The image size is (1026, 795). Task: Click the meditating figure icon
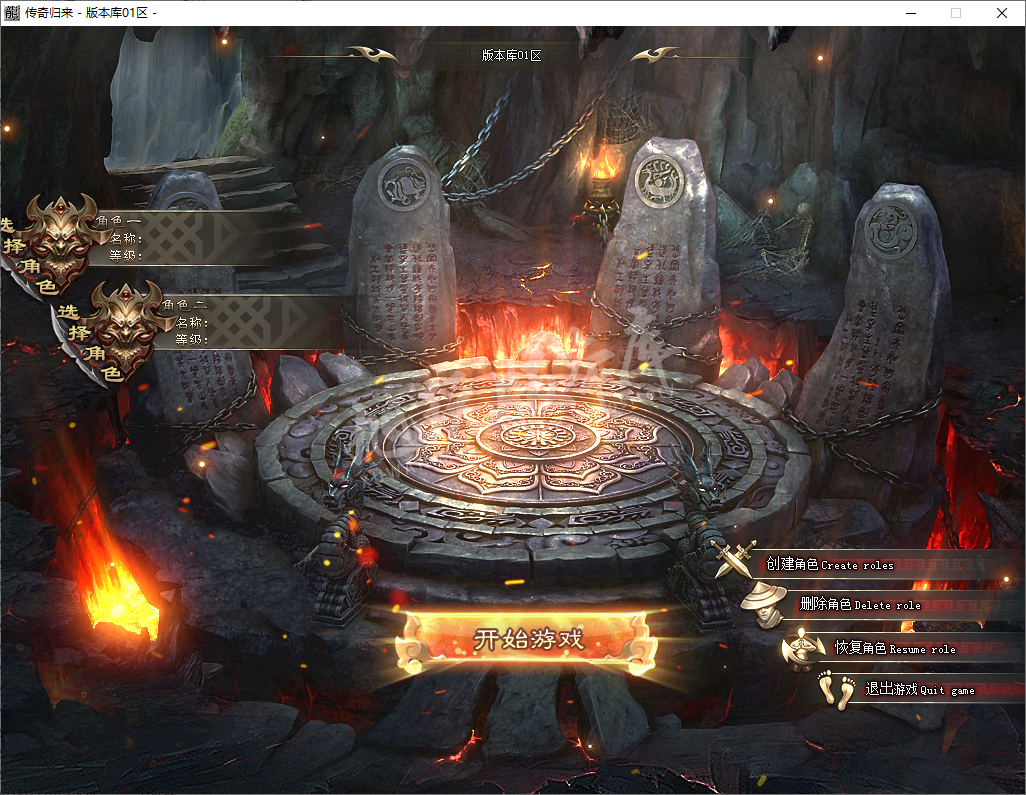802,648
